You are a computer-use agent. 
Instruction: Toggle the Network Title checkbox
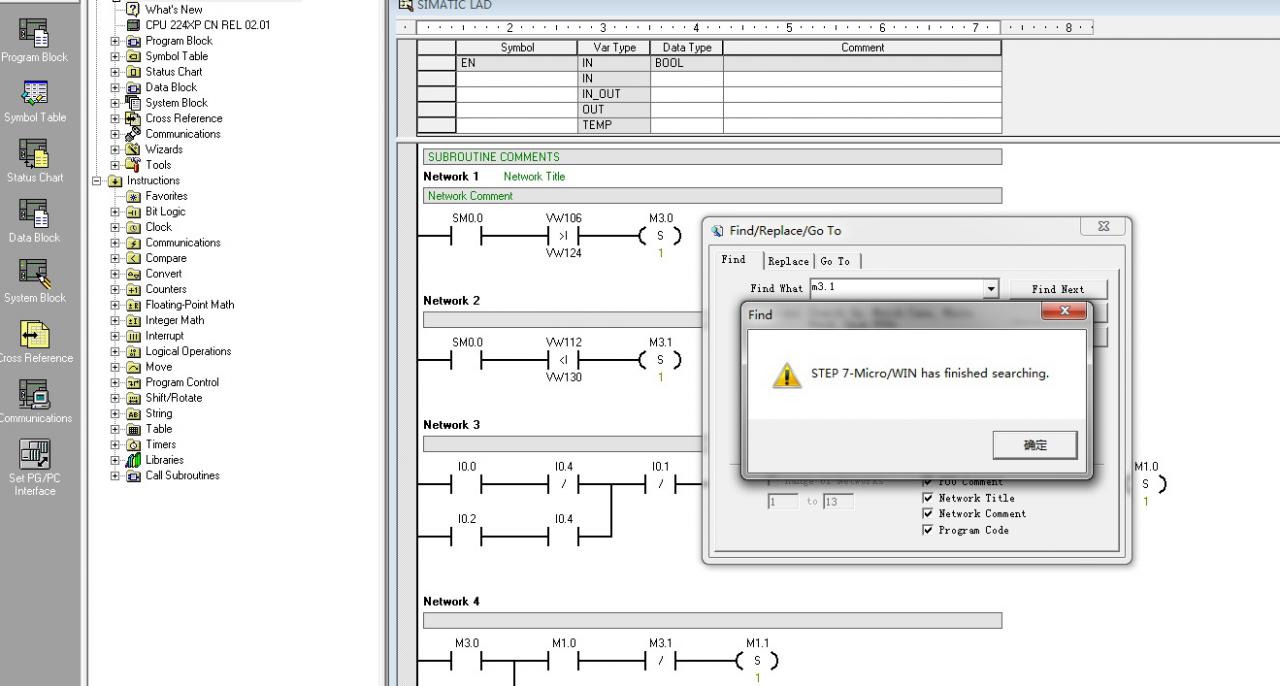[x=928, y=498]
